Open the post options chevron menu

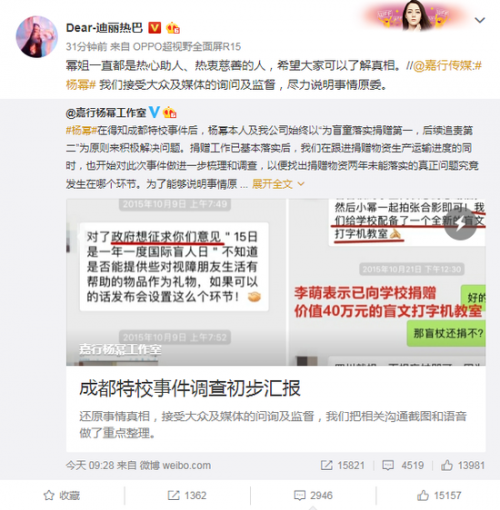479,21
